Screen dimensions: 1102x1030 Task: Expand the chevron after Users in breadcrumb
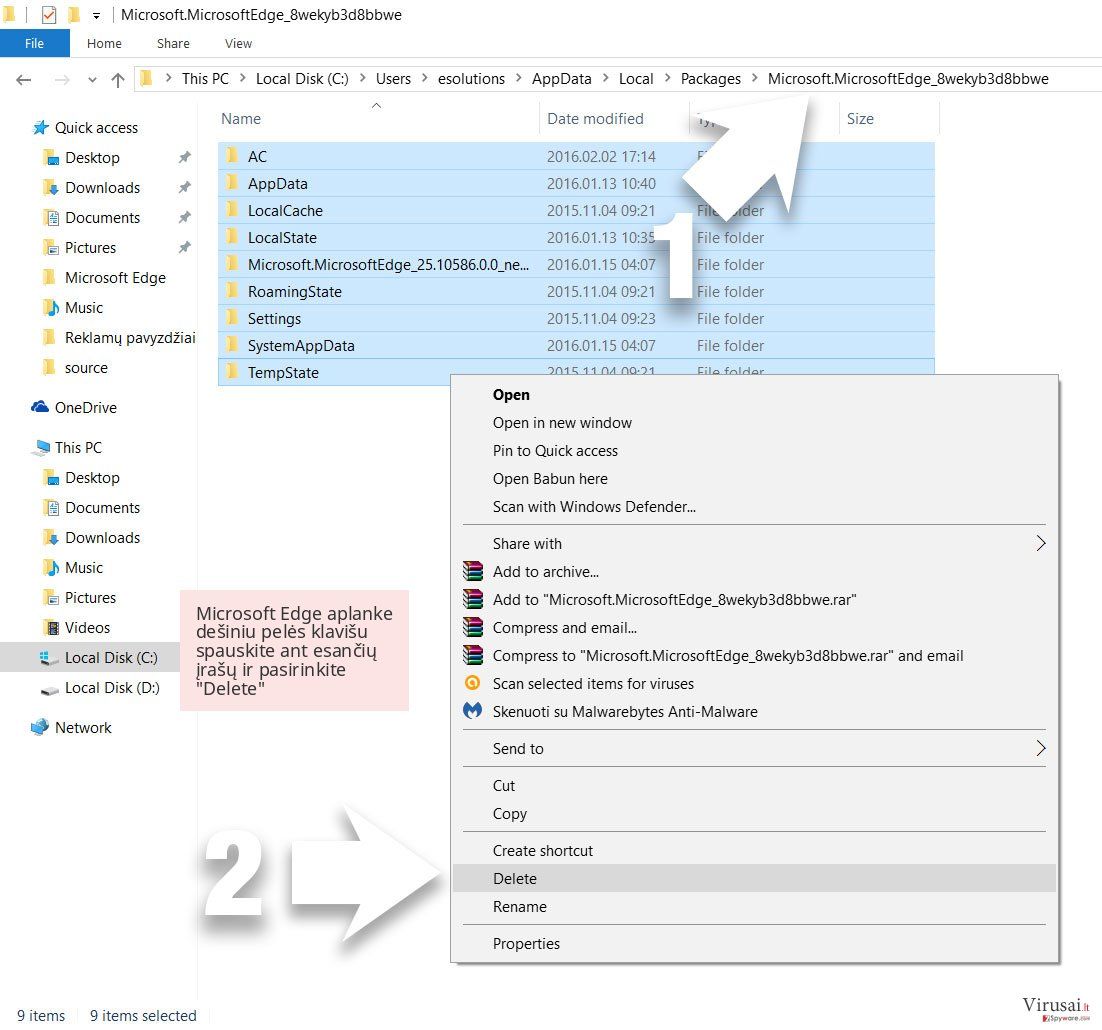pyautogui.click(x=424, y=78)
